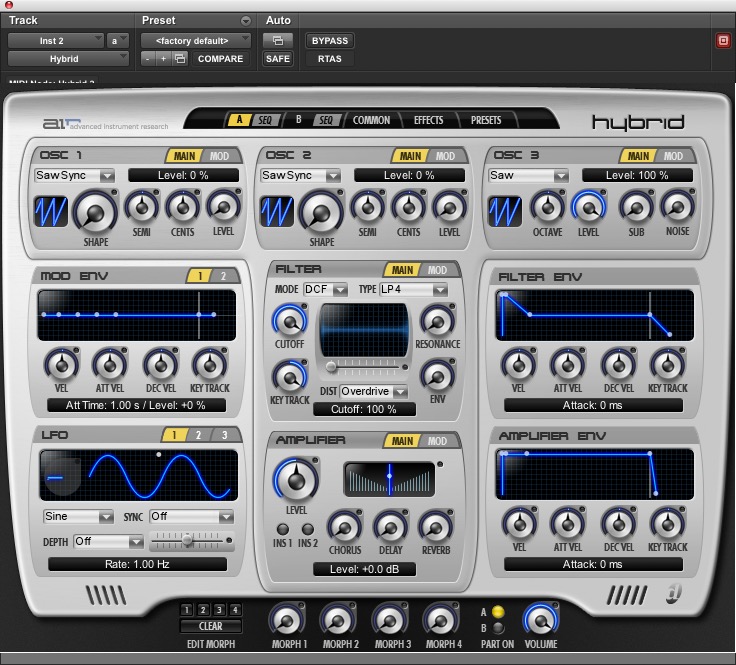Toggle automation SAFE button
The width and height of the screenshot is (736, 665).
point(277,59)
